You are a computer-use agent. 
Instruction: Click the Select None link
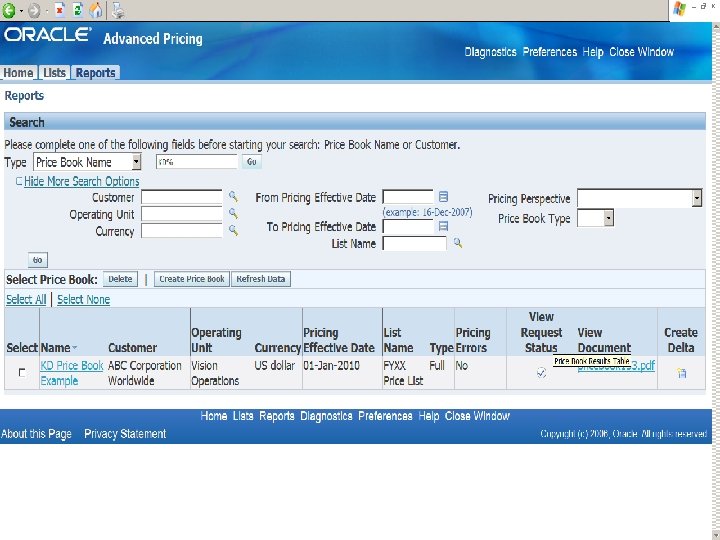[x=84, y=299]
